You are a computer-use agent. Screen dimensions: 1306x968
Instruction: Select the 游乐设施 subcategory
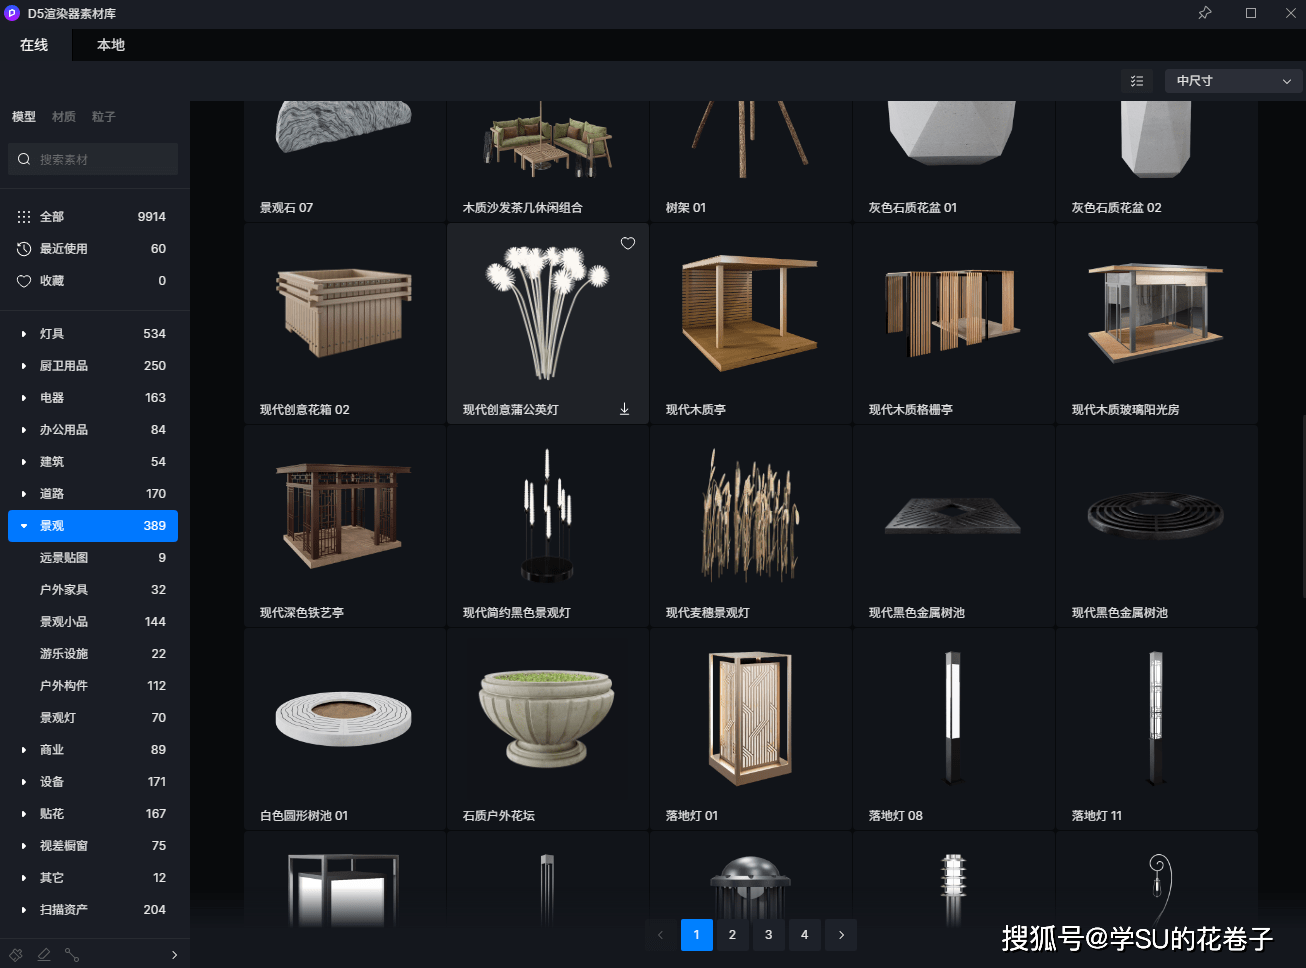pos(93,654)
